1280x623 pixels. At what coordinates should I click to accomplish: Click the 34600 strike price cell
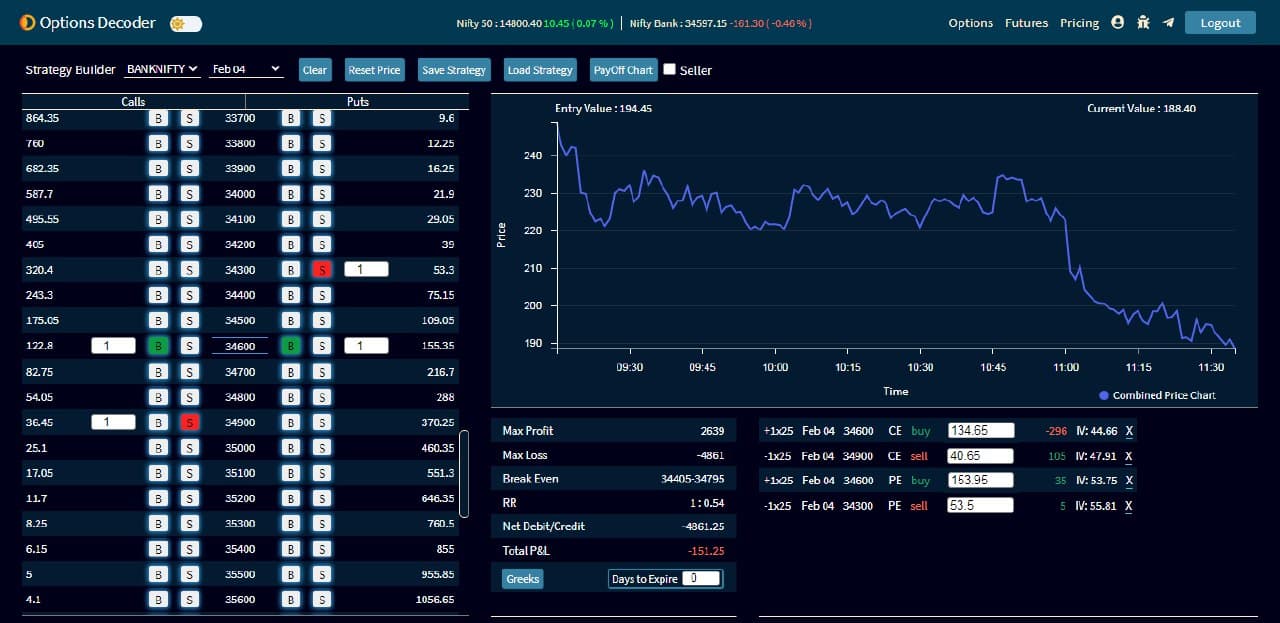point(240,345)
